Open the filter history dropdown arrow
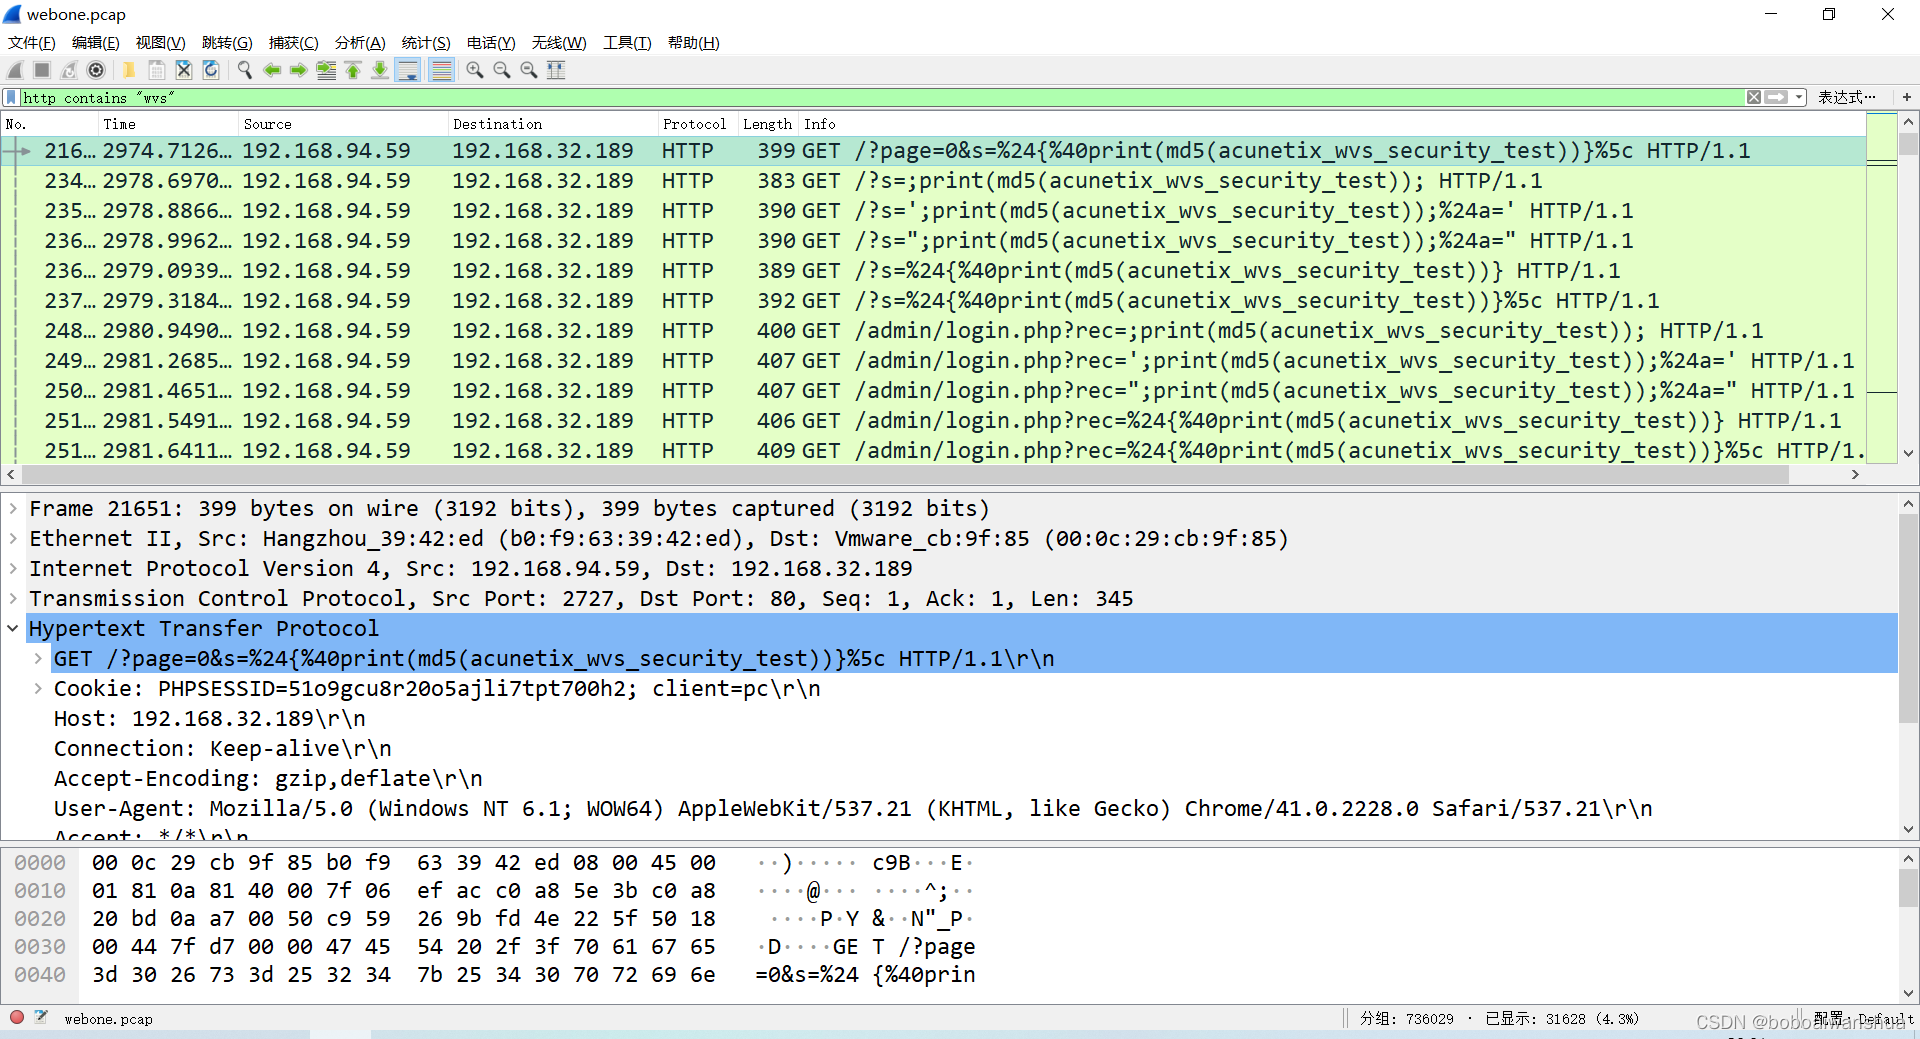This screenshot has height=1039, width=1920. pyautogui.click(x=1799, y=97)
